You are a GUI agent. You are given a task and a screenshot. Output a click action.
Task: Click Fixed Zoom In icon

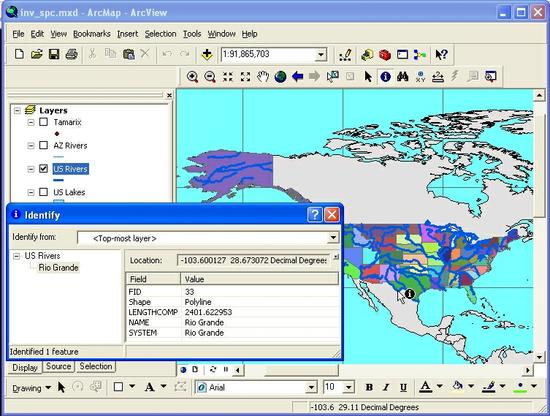coord(228,76)
